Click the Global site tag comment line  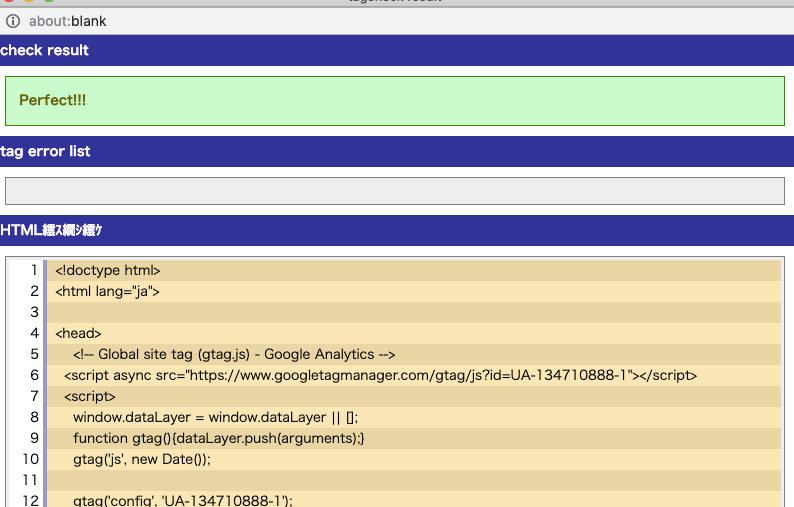tap(234, 354)
